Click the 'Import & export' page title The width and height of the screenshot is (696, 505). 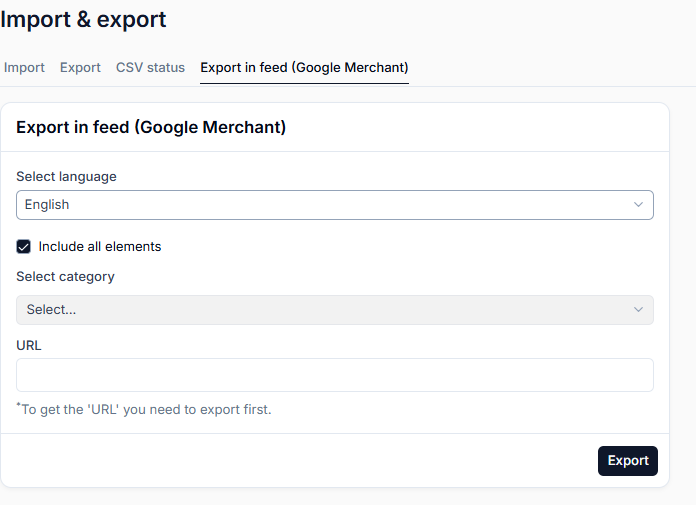[83, 20]
